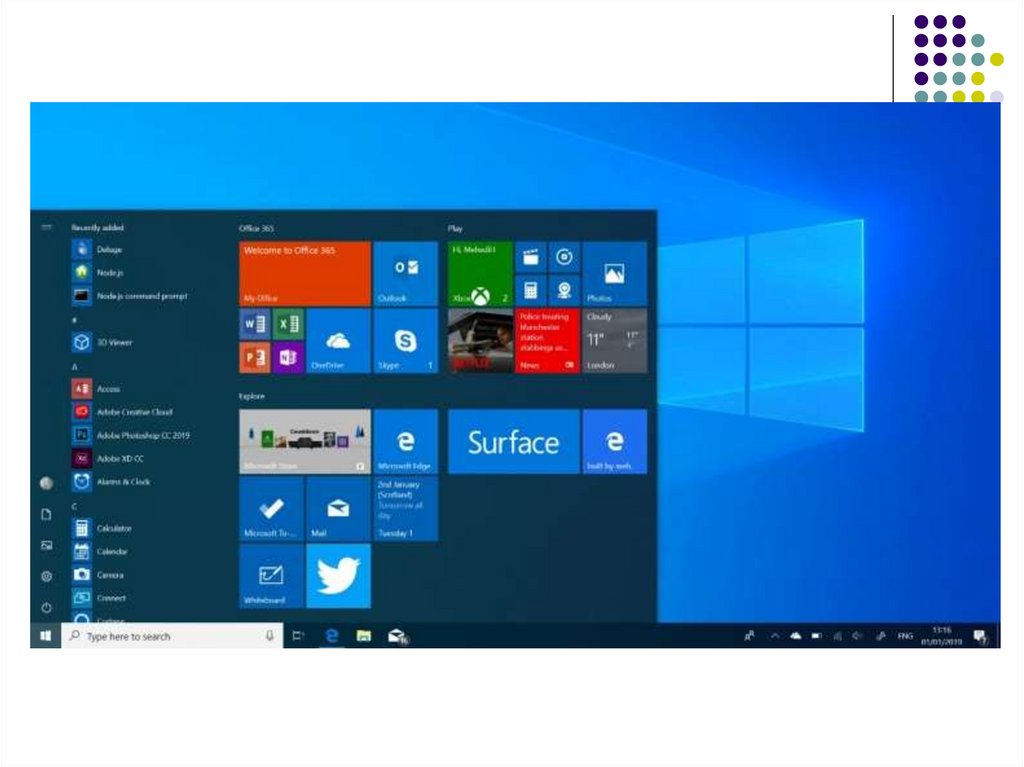Screen dimensions: 1024x767
Task: Open Task View on the taskbar
Action: point(298,636)
